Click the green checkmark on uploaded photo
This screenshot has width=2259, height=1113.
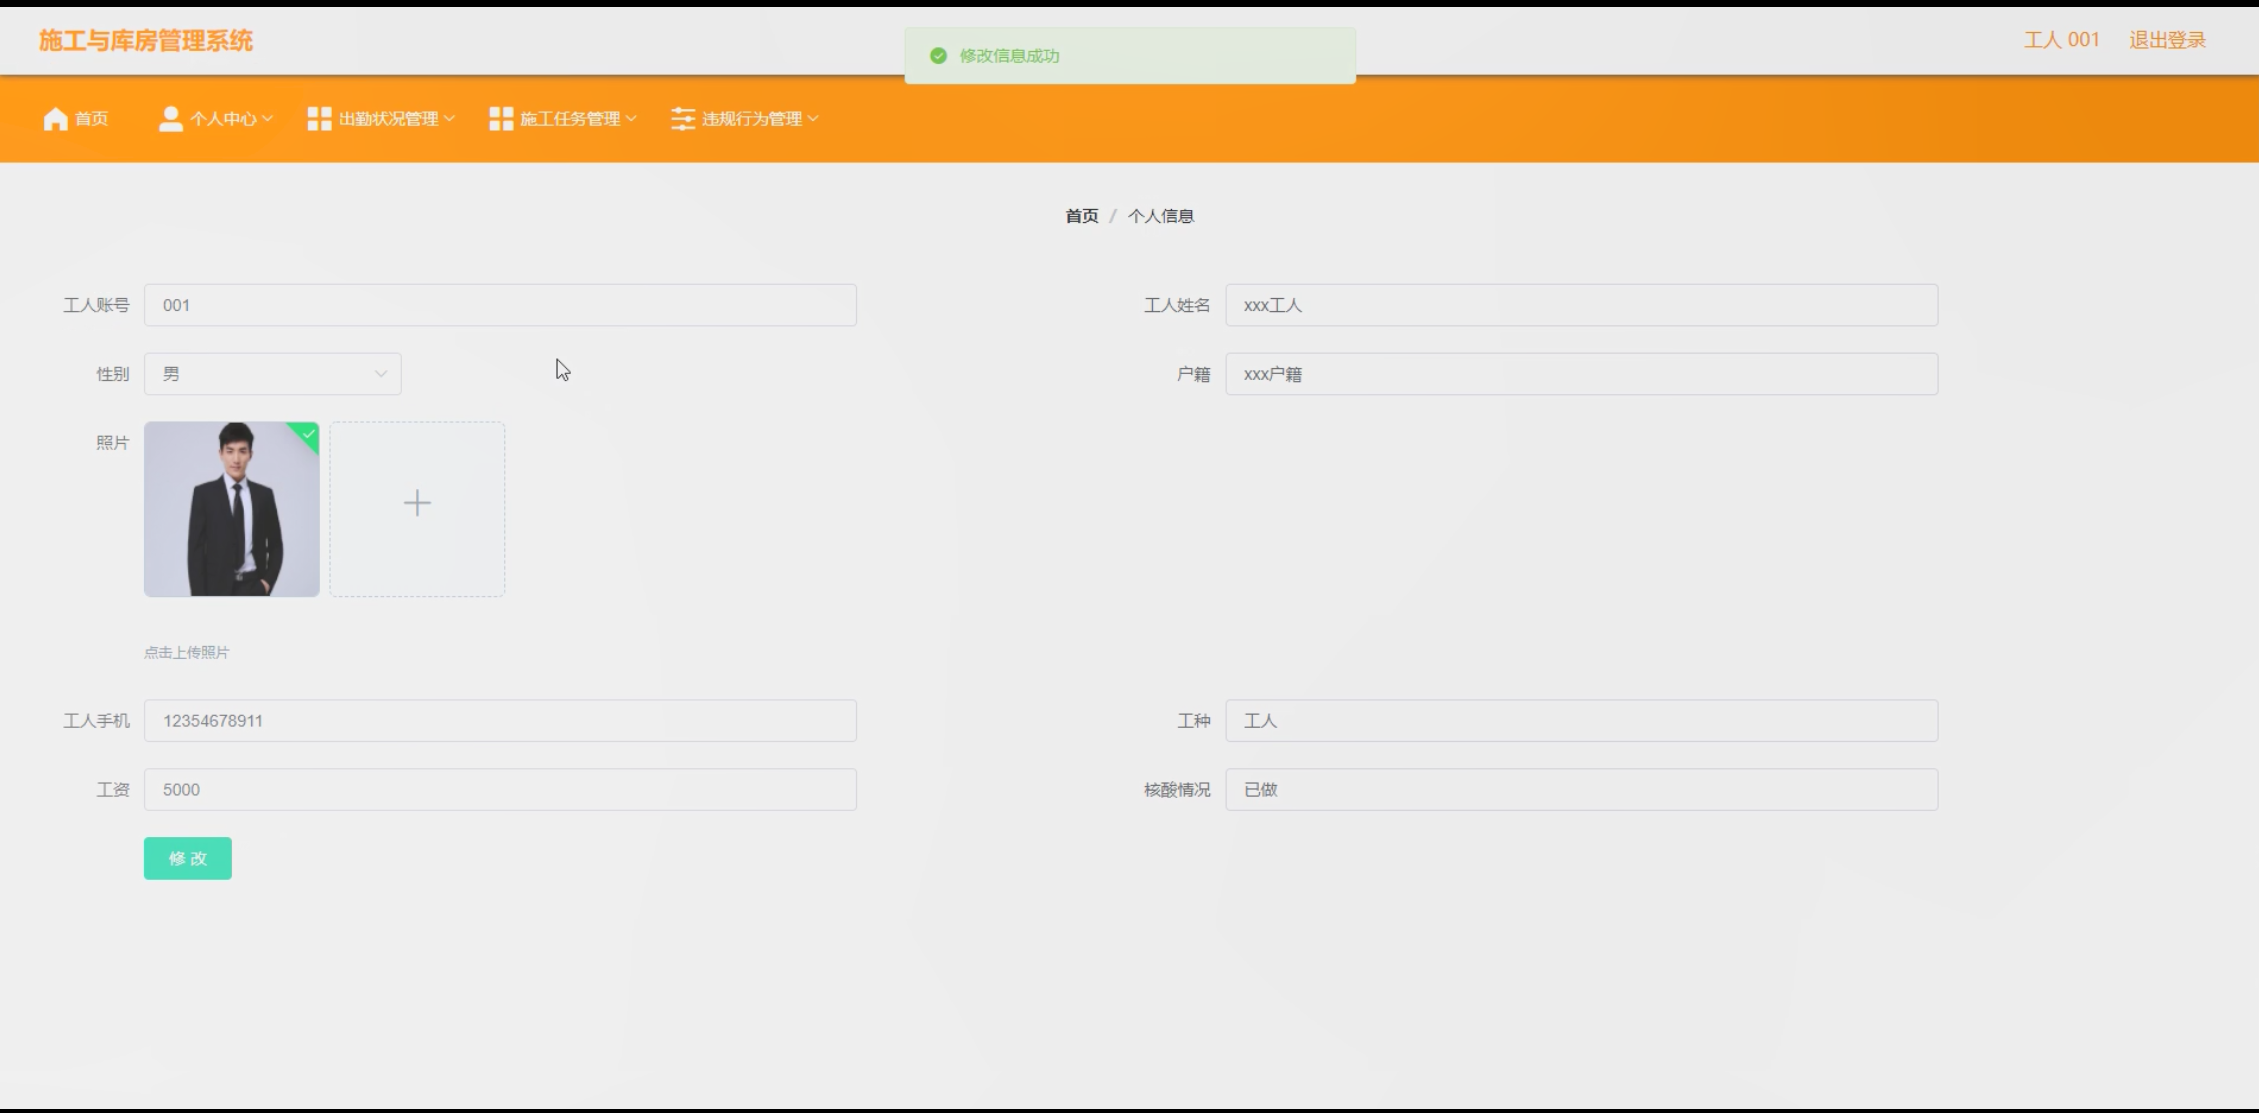[308, 434]
